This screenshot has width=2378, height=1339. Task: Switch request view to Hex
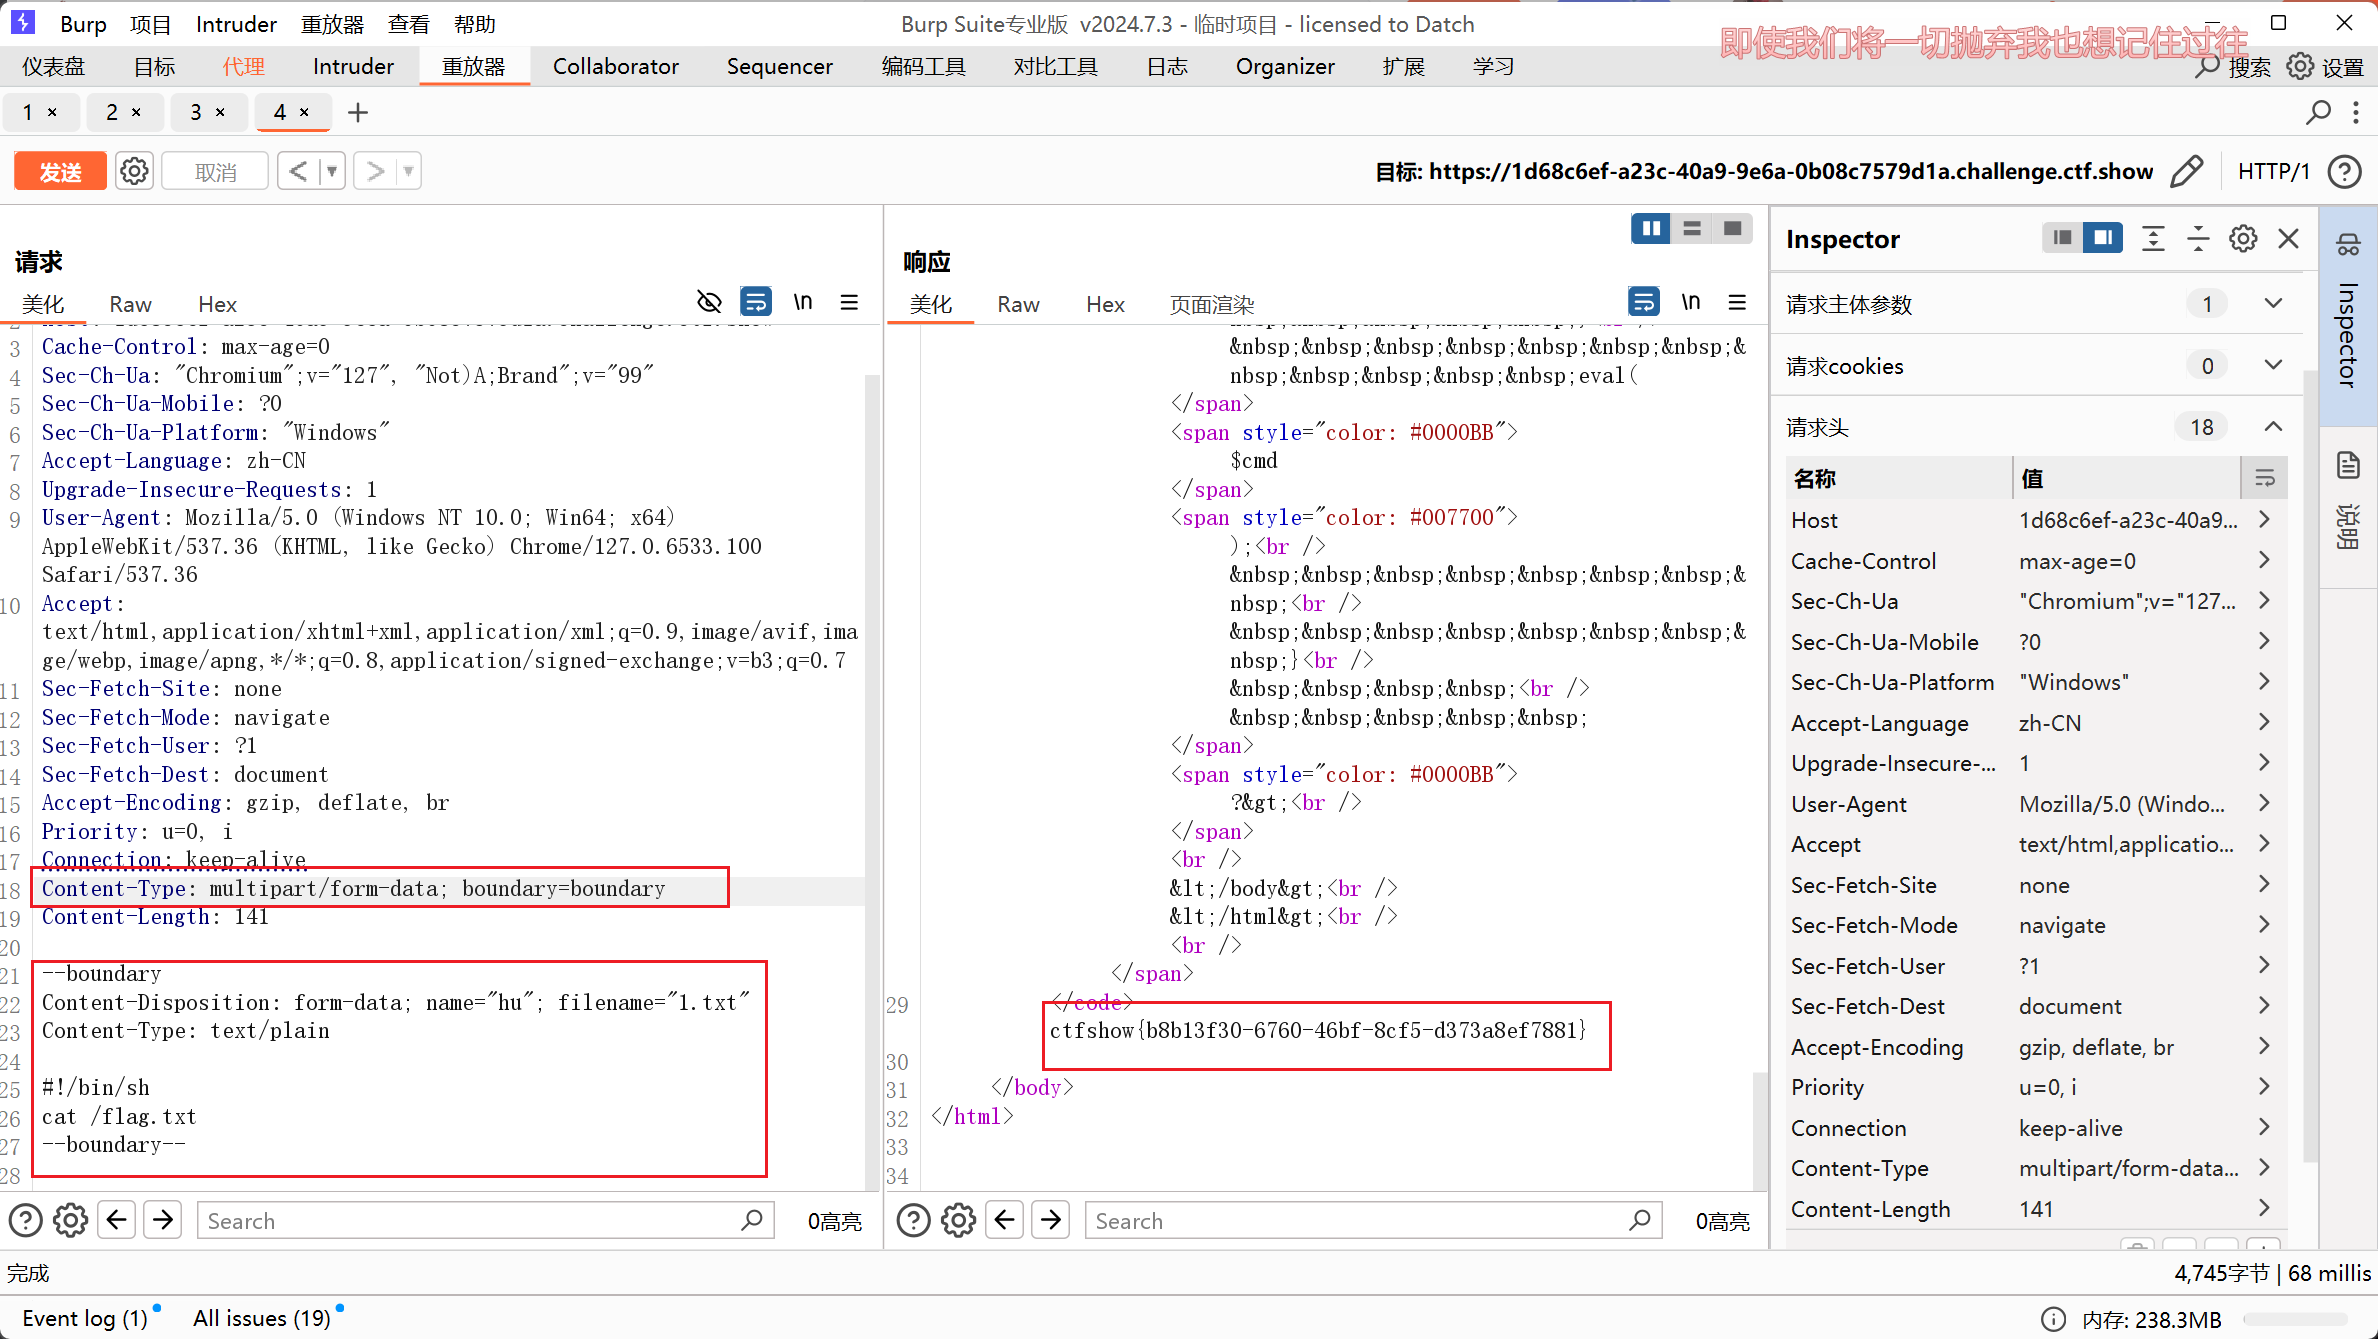pyautogui.click(x=217, y=304)
